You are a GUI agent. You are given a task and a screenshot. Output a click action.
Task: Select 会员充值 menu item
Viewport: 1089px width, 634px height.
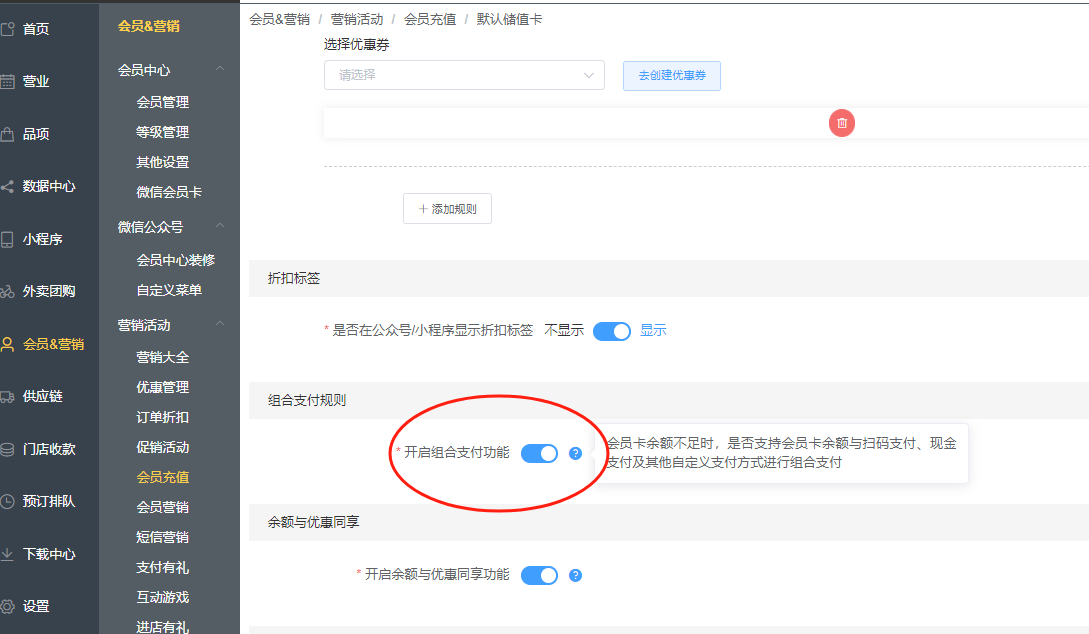tap(163, 477)
